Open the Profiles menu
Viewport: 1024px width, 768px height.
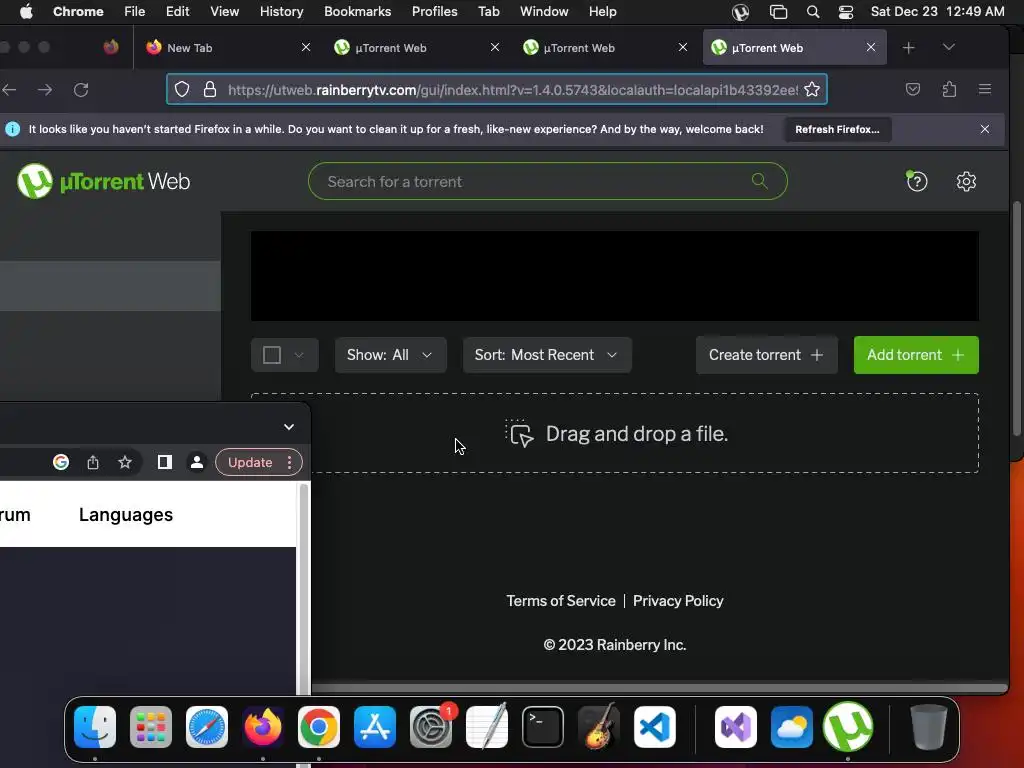click(x=434, y=12)
